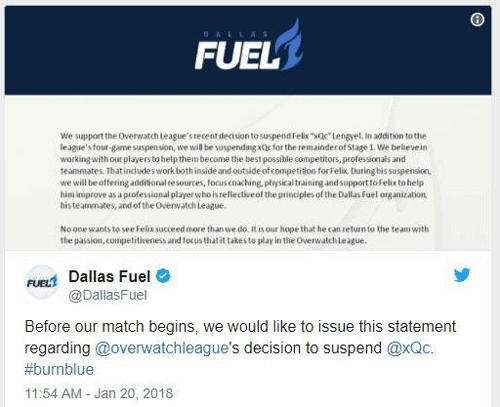Click the statement paragraph starting We support
Screen dimensions: 500x407
246,171
